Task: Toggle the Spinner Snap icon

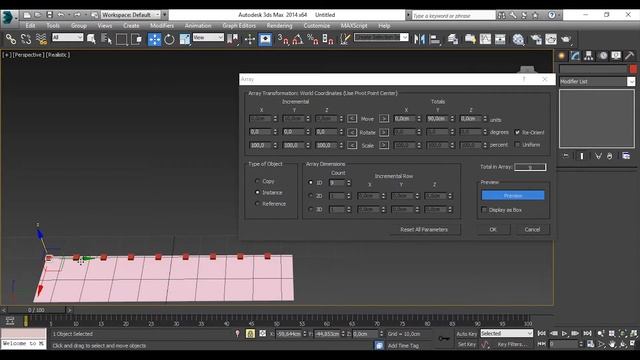Action: (x=328, y=39)
